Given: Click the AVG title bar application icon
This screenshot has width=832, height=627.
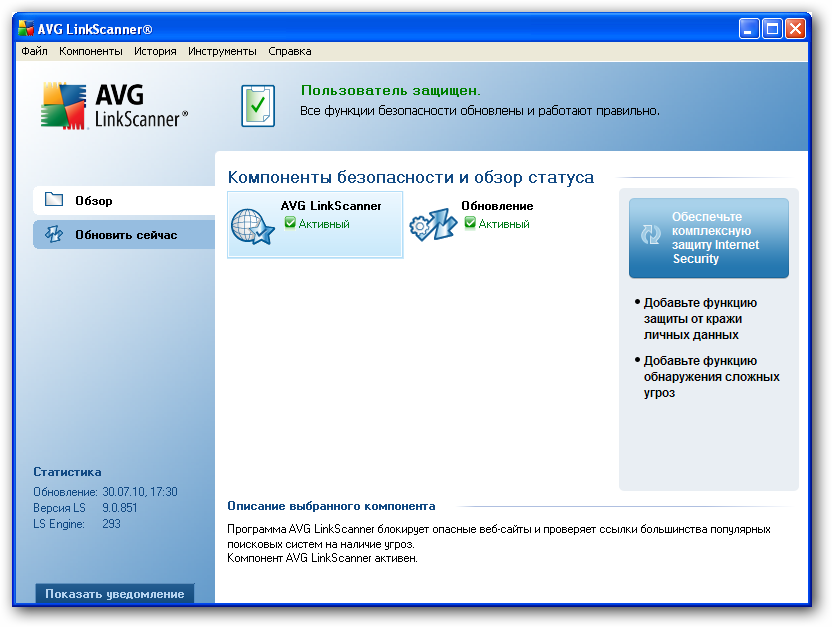Looking at the screenshot, I should point(27,29).
